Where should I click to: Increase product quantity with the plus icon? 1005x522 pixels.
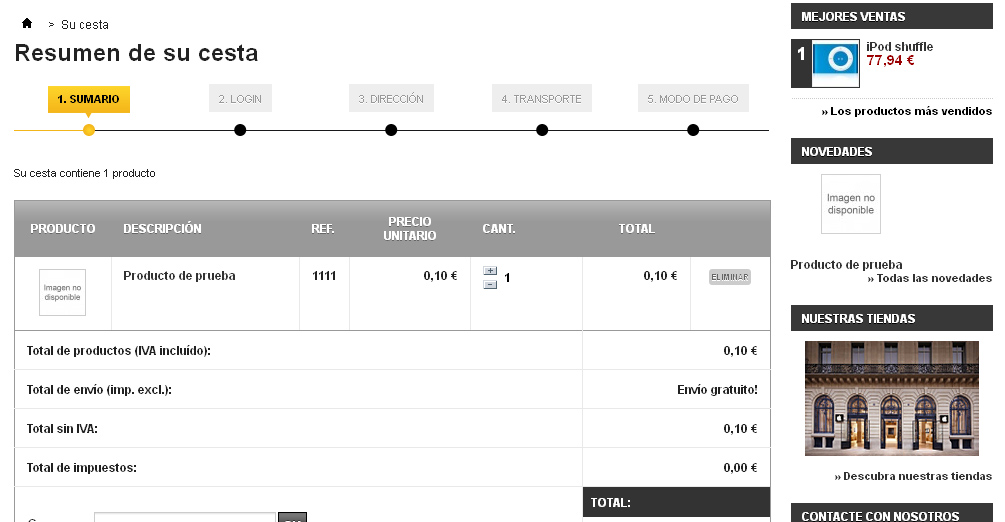(490, 271)
